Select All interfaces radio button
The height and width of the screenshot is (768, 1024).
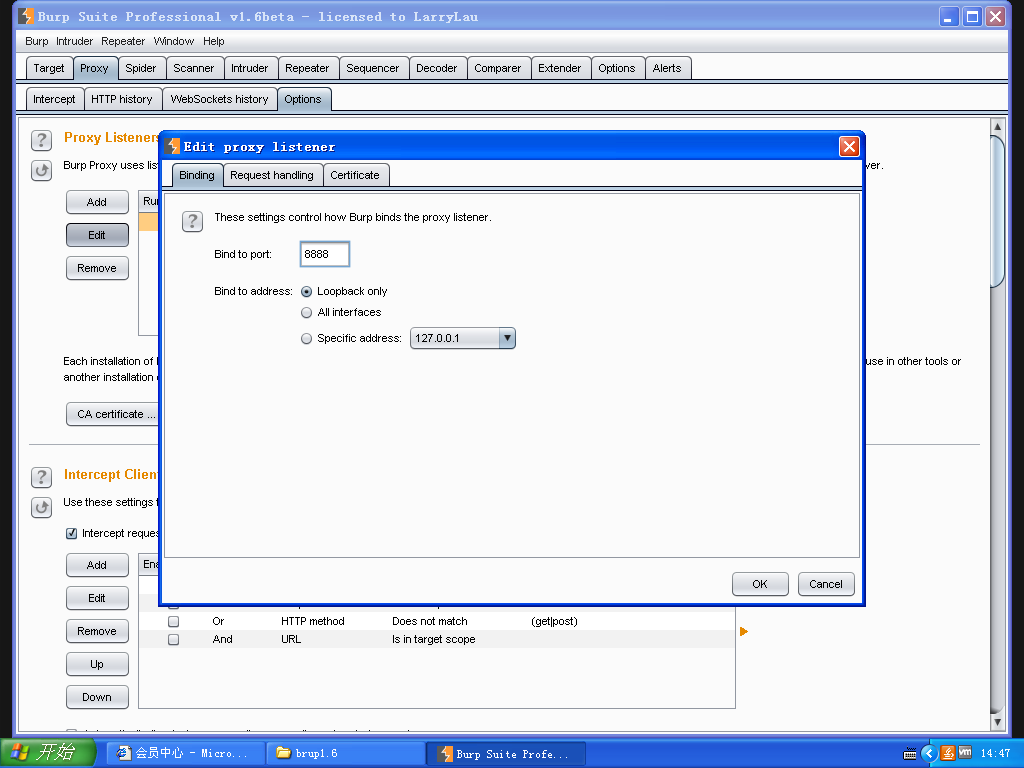point(306,313)
